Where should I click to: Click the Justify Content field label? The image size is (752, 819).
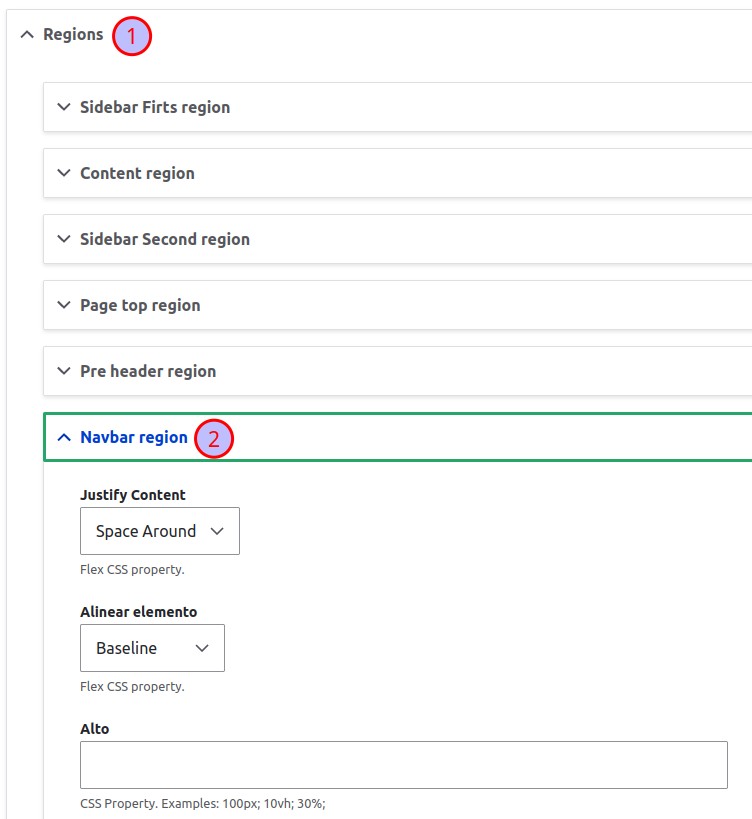tap(133, 494)
